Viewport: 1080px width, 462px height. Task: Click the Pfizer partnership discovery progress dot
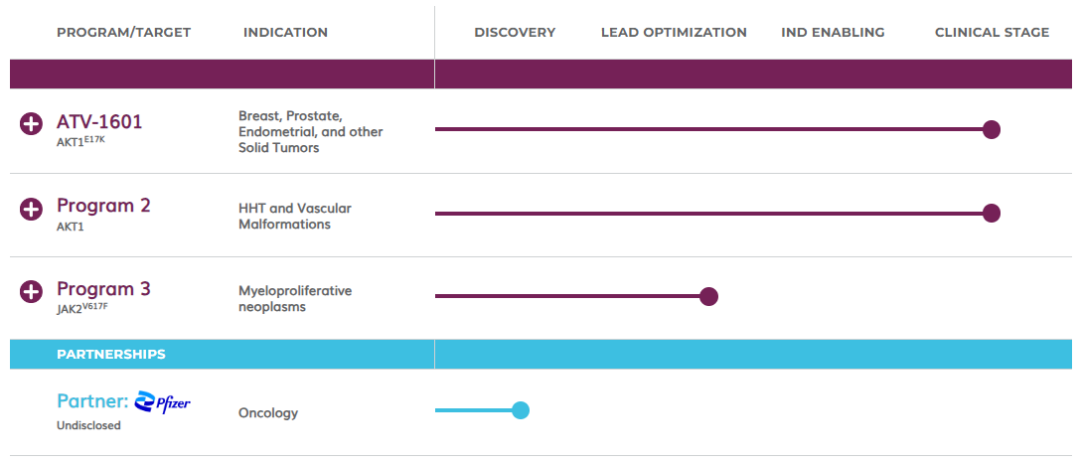click(x=520, y=410)
